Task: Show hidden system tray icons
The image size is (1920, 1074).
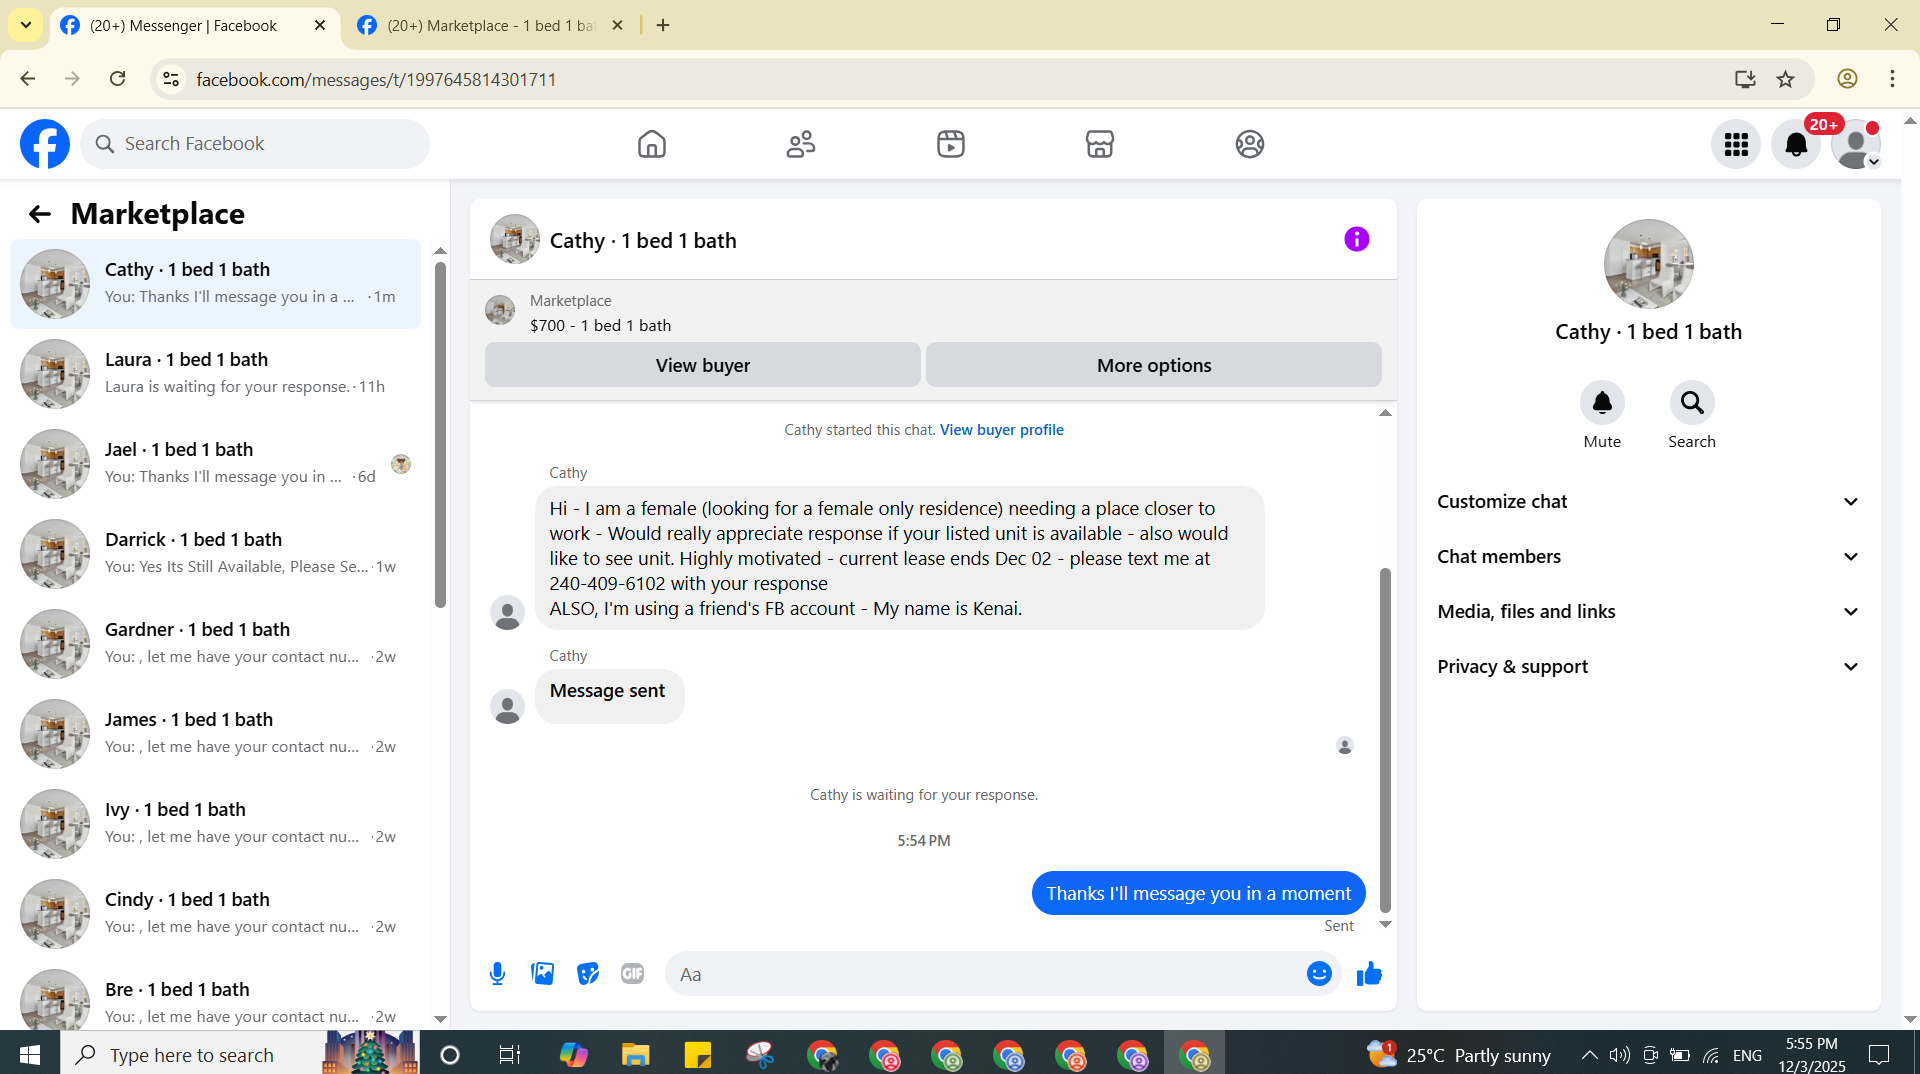Action: coord(1589,1055)
